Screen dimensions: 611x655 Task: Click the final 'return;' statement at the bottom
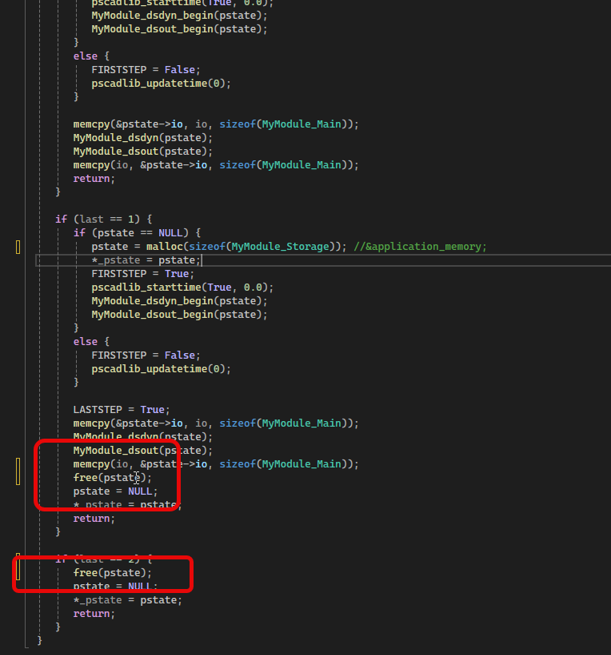click(x=93, y=613)
